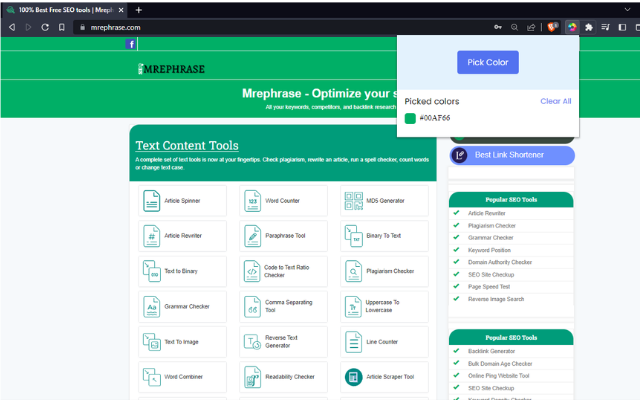Viewport: 640px width, 400px height.
Task: Open Code to Text Ratio Checker
Action: point(283,271)
